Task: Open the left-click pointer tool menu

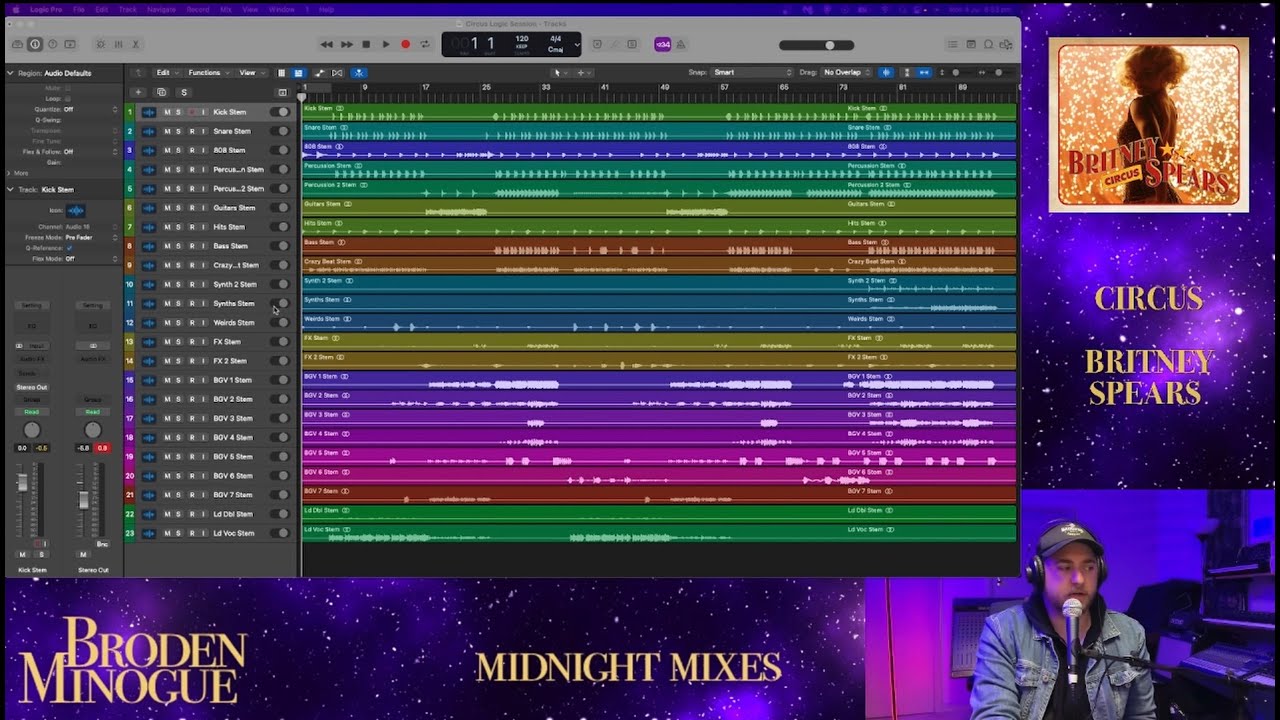Action: (x=559, y=73)
